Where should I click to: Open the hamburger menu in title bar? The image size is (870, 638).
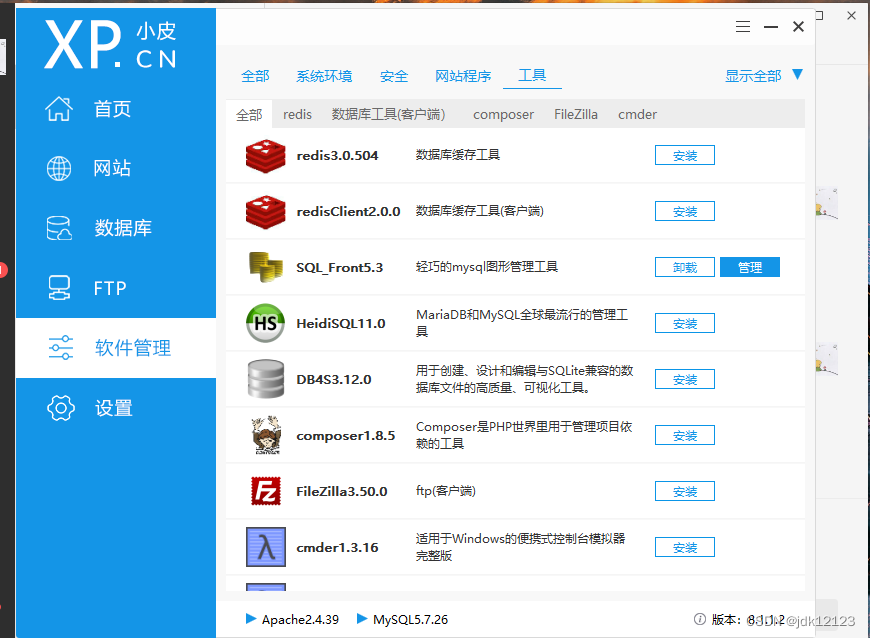[x=743, y=27]
